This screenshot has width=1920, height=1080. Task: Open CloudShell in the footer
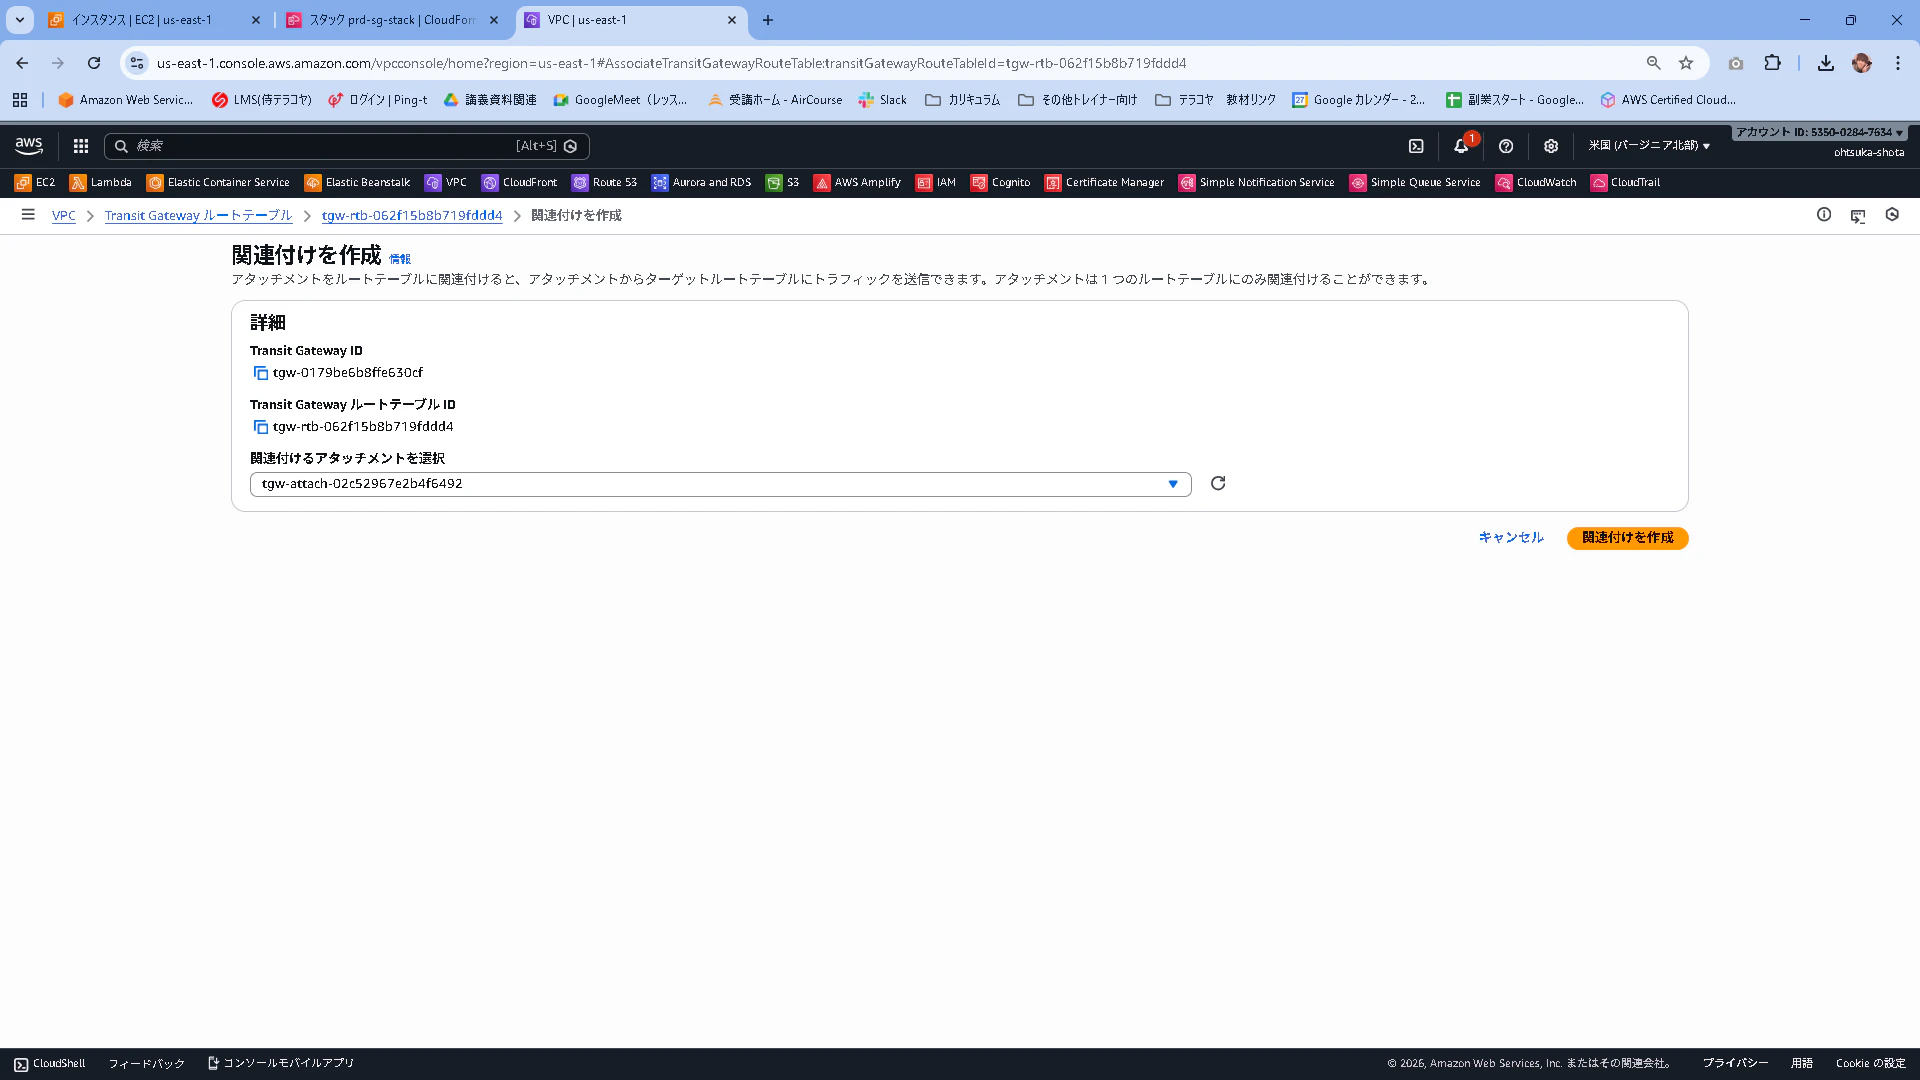click(x=50, y=1064)
